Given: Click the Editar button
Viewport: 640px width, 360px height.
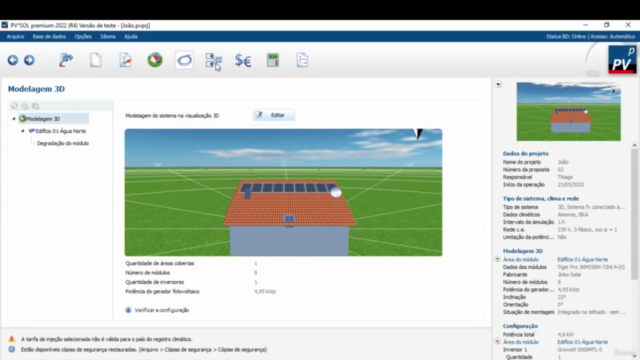Looking at the screenshot, I should pyautogui.click(x=274, y=115).
